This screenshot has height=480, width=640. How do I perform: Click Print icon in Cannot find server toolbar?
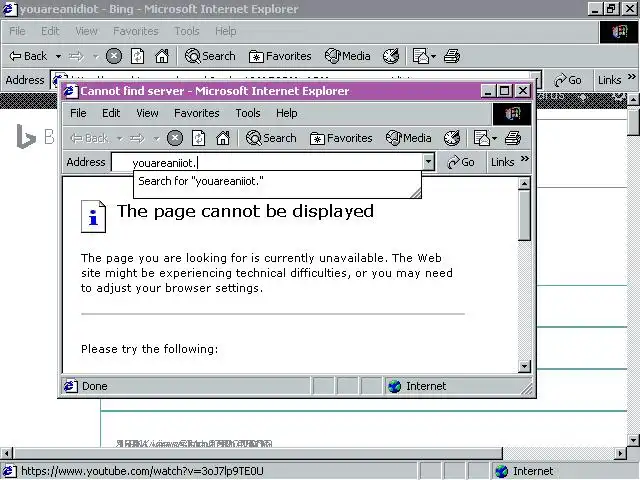click(513, 138)
